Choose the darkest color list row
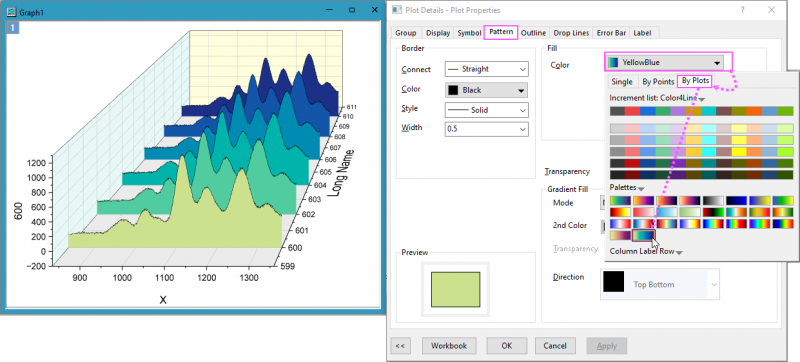 [x=702, y=175]
